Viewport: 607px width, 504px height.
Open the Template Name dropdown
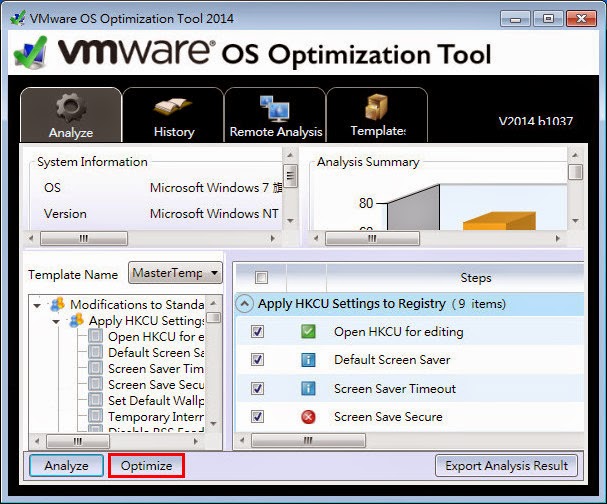[x=175, y=273]
